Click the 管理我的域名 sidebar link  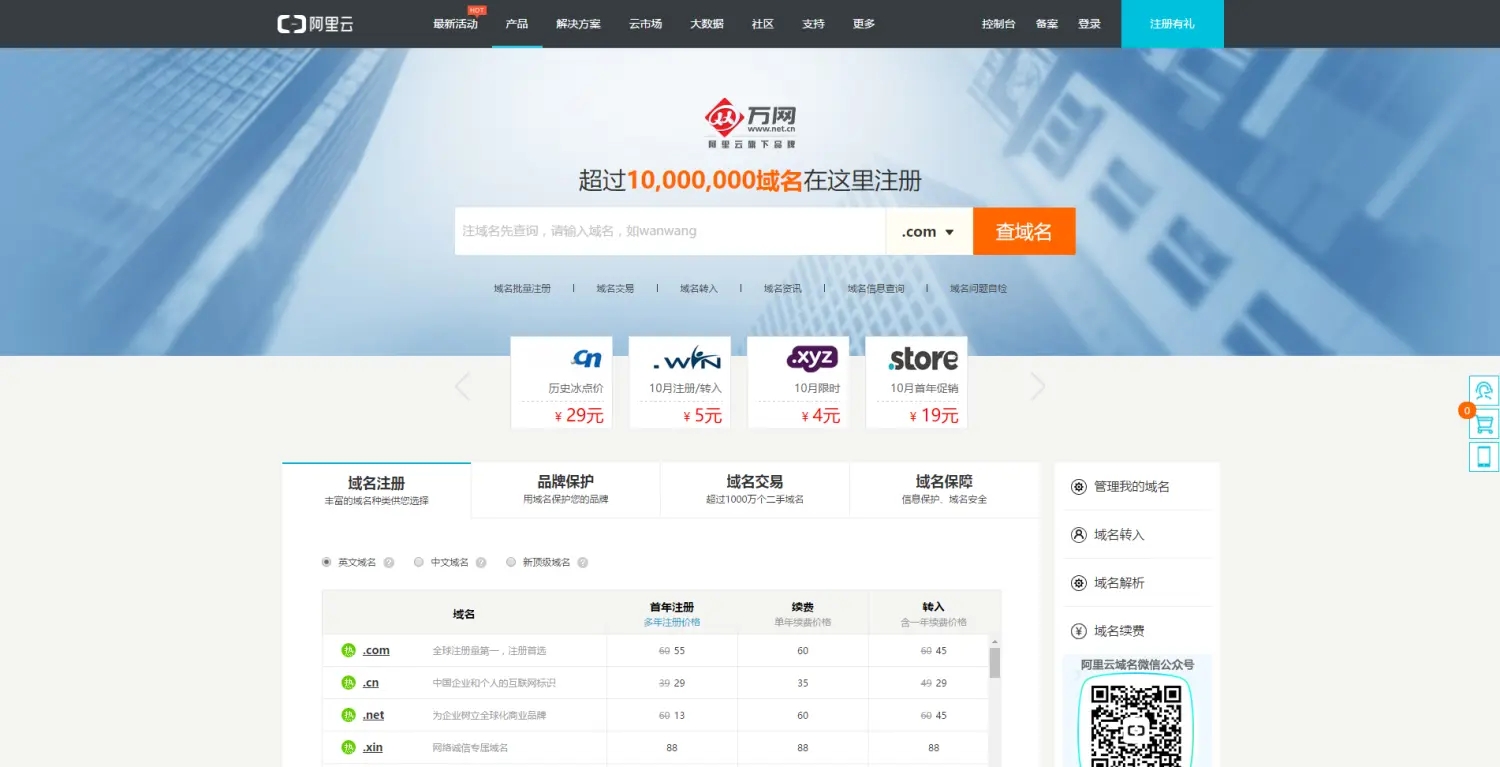[1132, 487]
